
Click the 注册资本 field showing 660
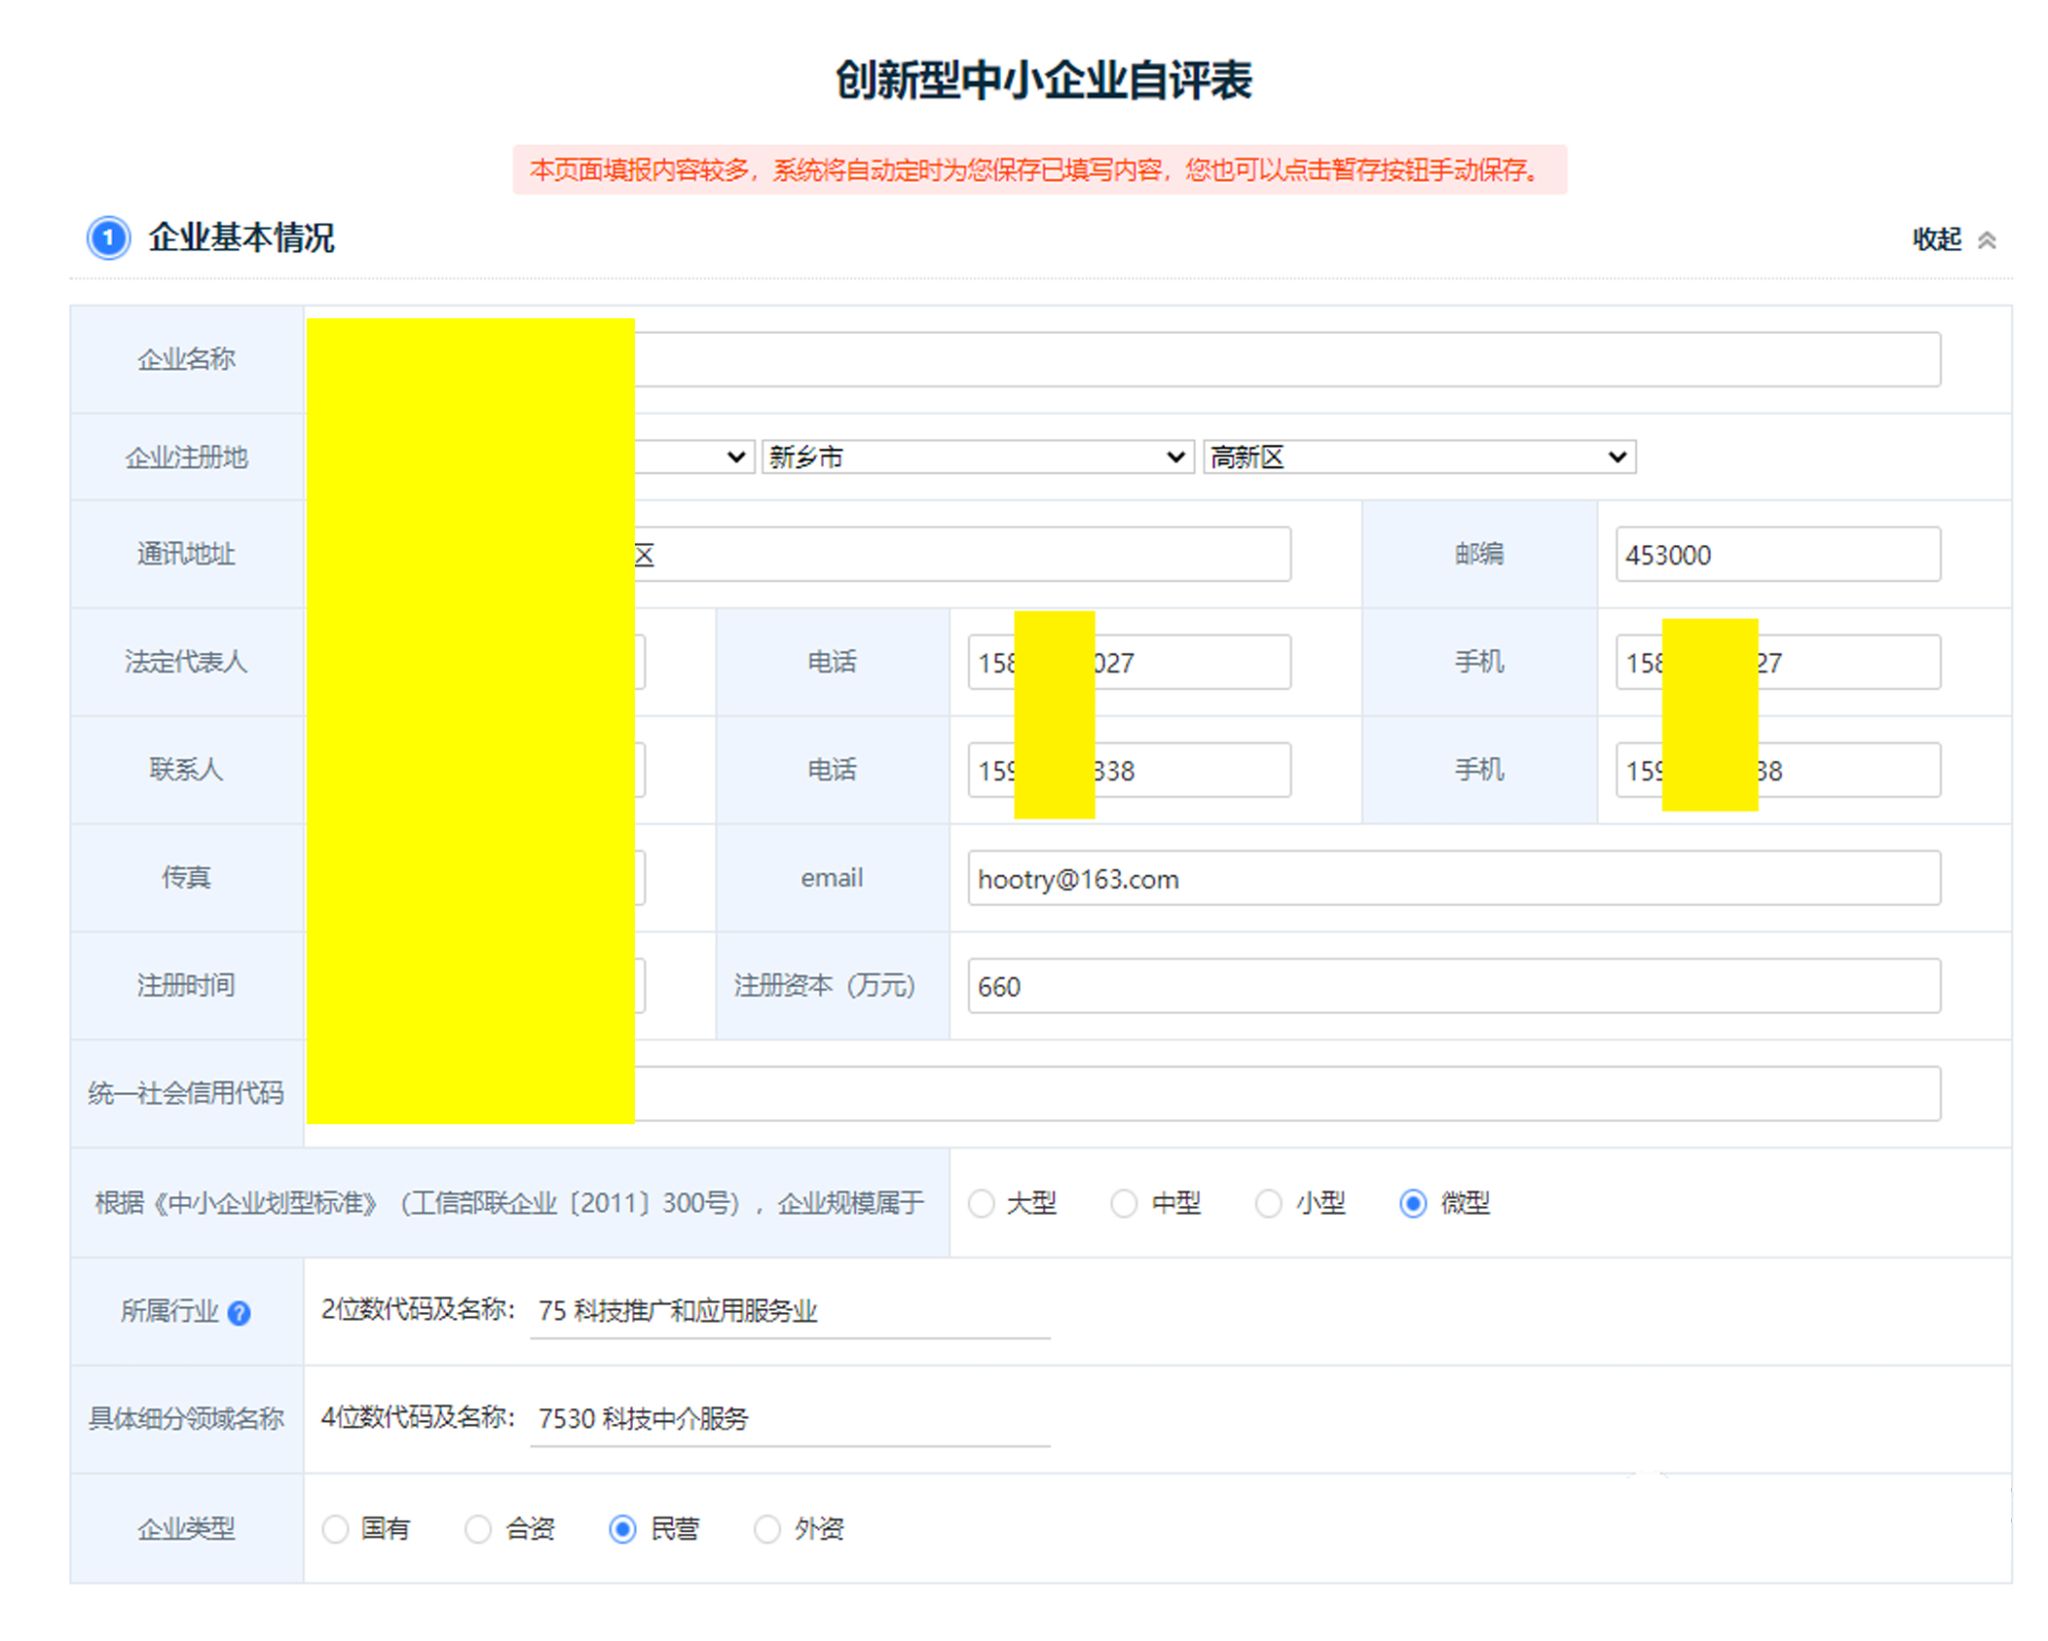pyautogui.click(x=1453, y=987)
